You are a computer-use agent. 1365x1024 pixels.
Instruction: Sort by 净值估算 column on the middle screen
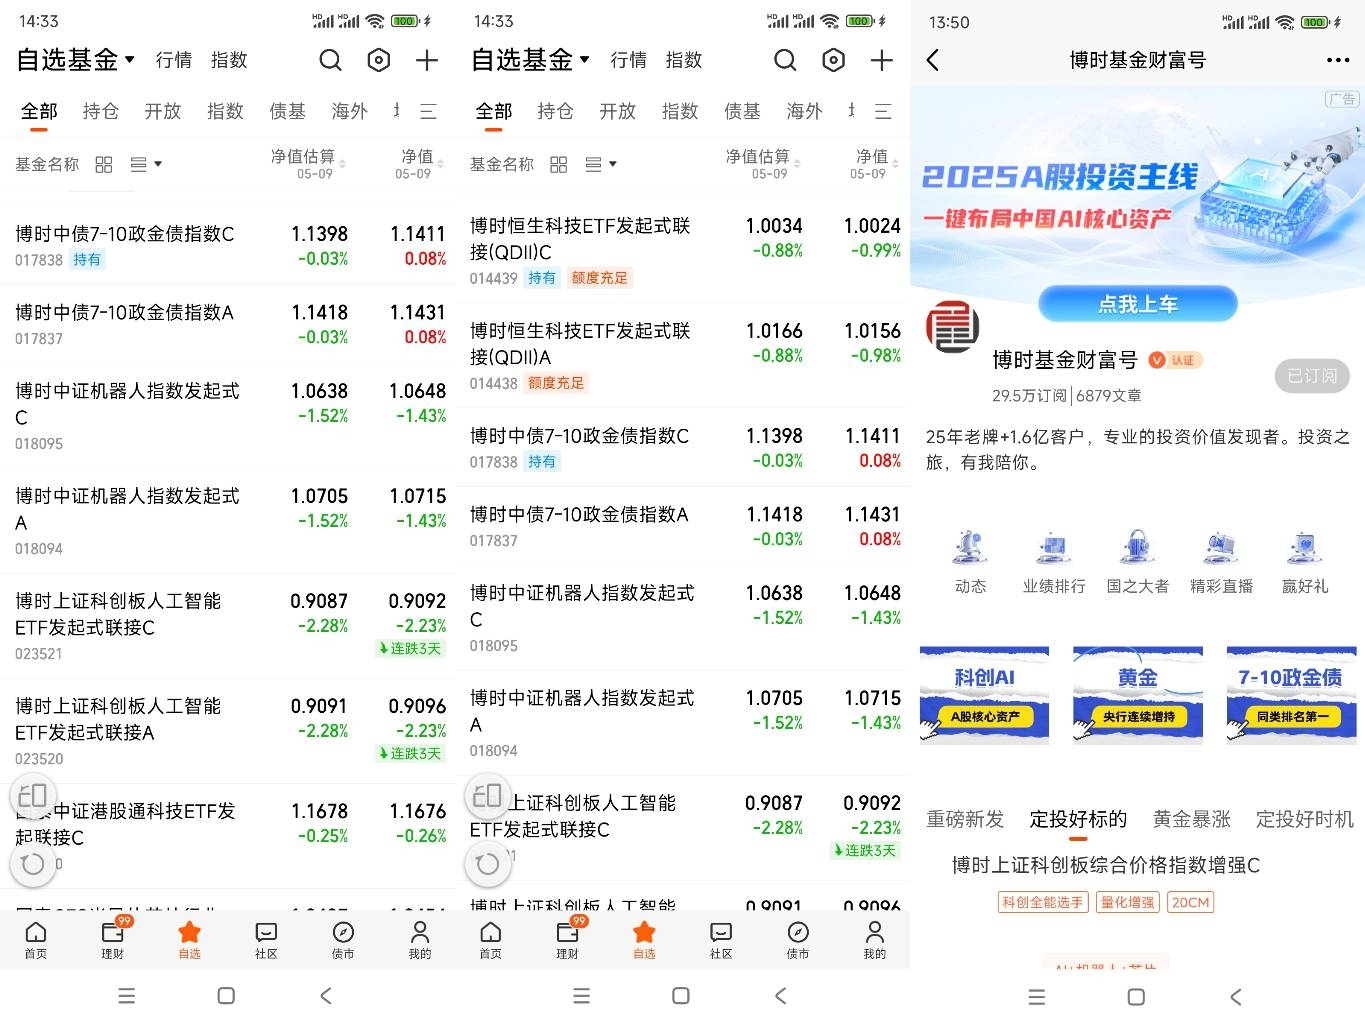[x=763, y=164]
